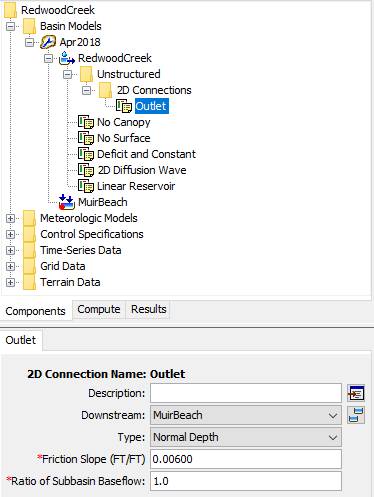
Task: Click the Description input field
Action: click(246, 393)
